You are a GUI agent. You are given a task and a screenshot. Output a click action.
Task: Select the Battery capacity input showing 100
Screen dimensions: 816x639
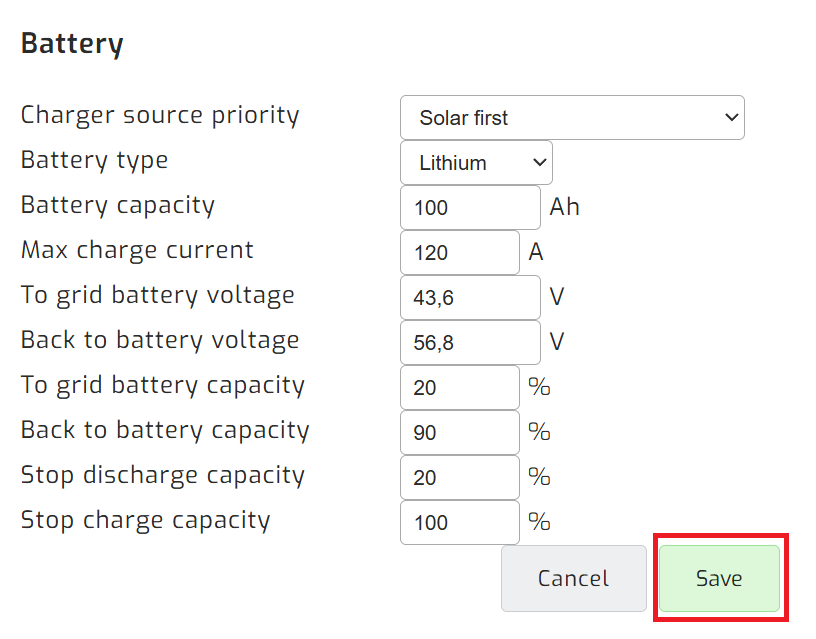coord(469,207)
